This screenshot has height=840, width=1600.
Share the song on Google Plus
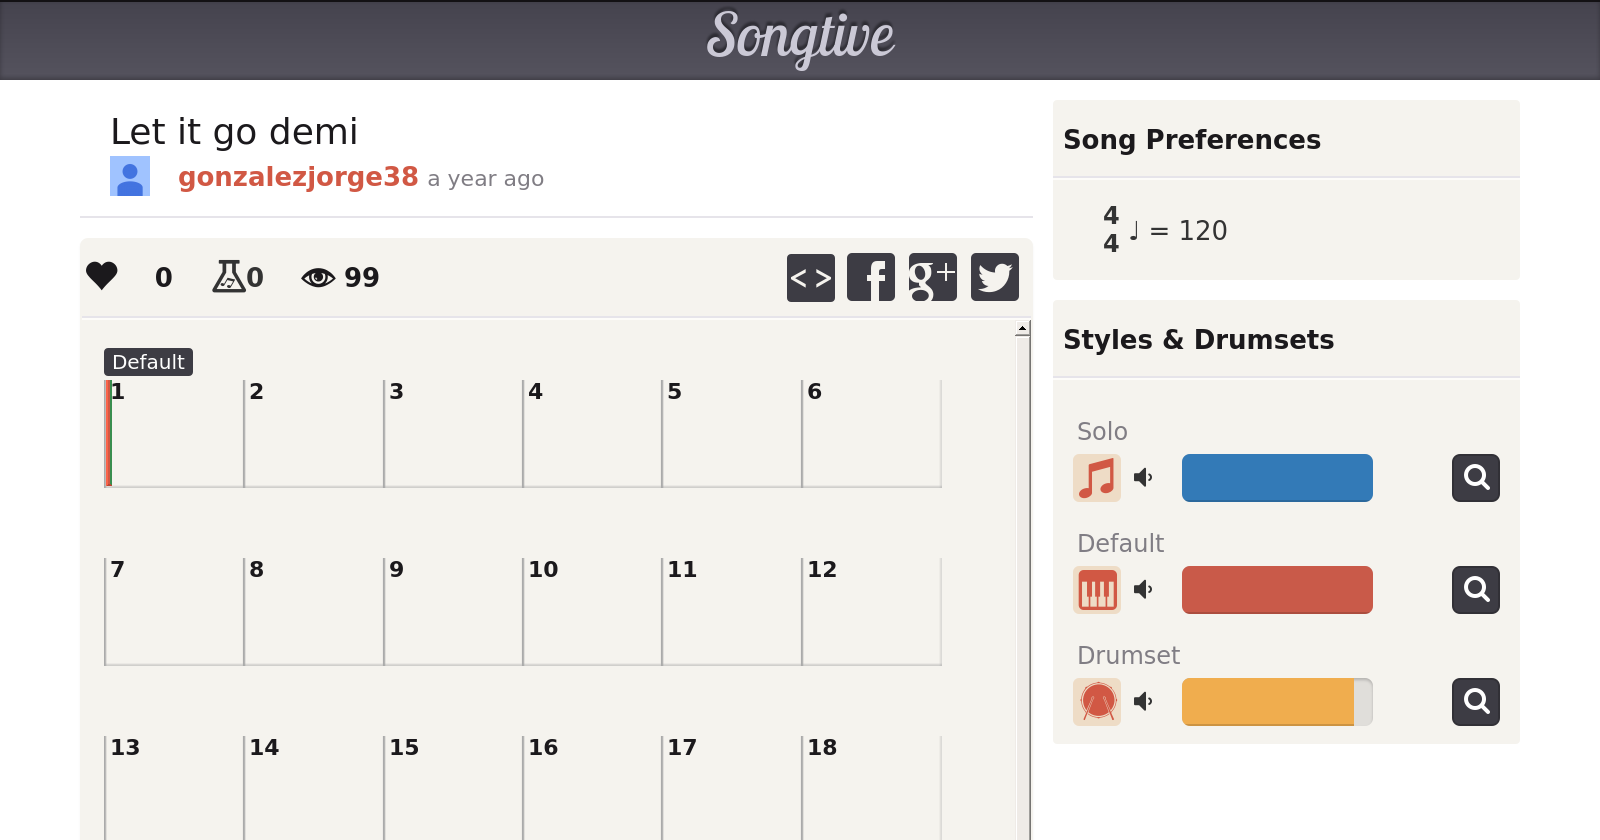pyautogui.click(x=932, y=277)
